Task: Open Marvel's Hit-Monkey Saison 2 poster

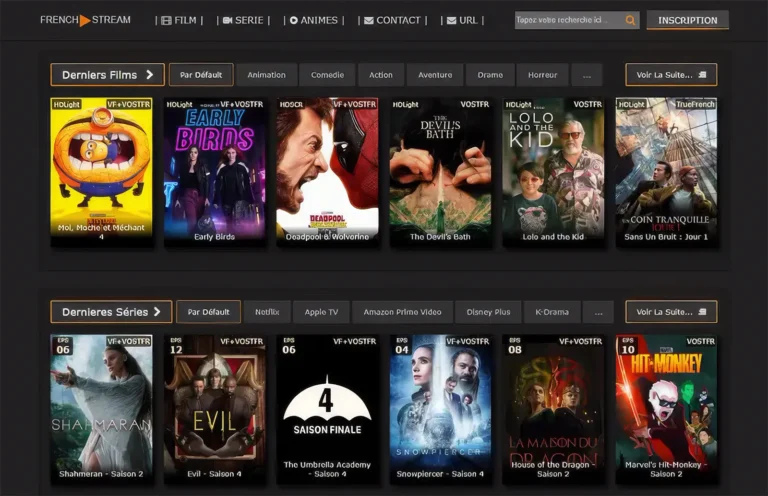Action: [666, 409]
